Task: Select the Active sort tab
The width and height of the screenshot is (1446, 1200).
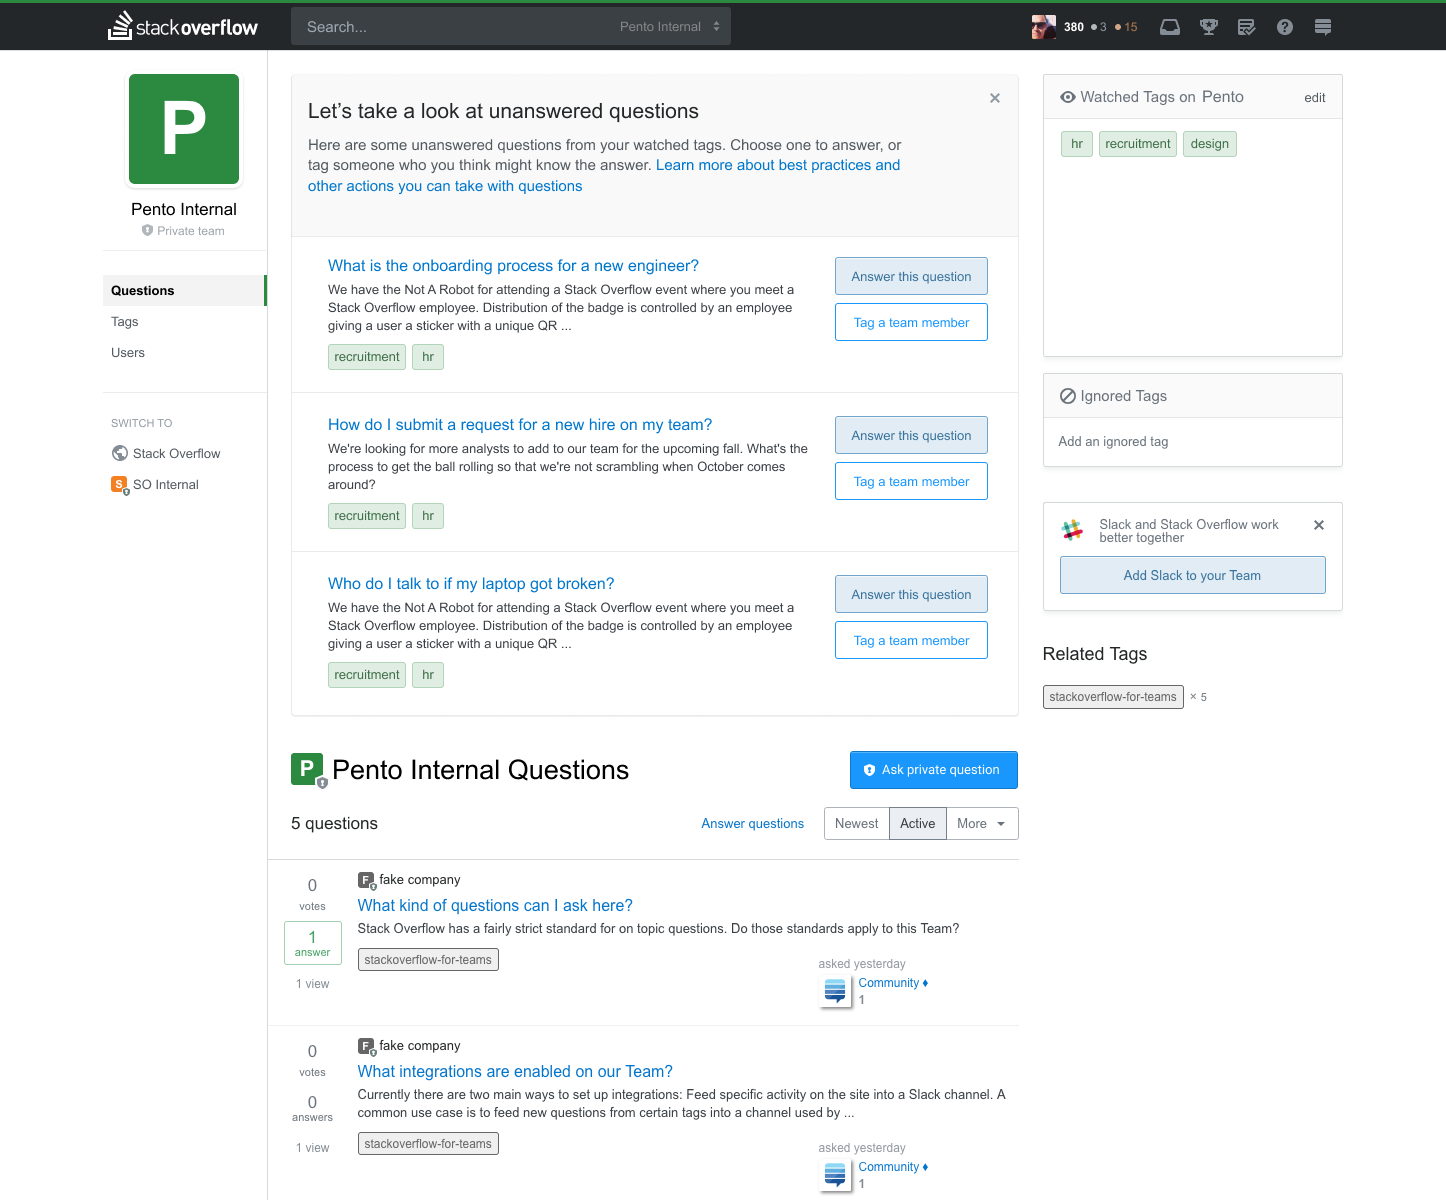Action: click(x=918, y=824)
